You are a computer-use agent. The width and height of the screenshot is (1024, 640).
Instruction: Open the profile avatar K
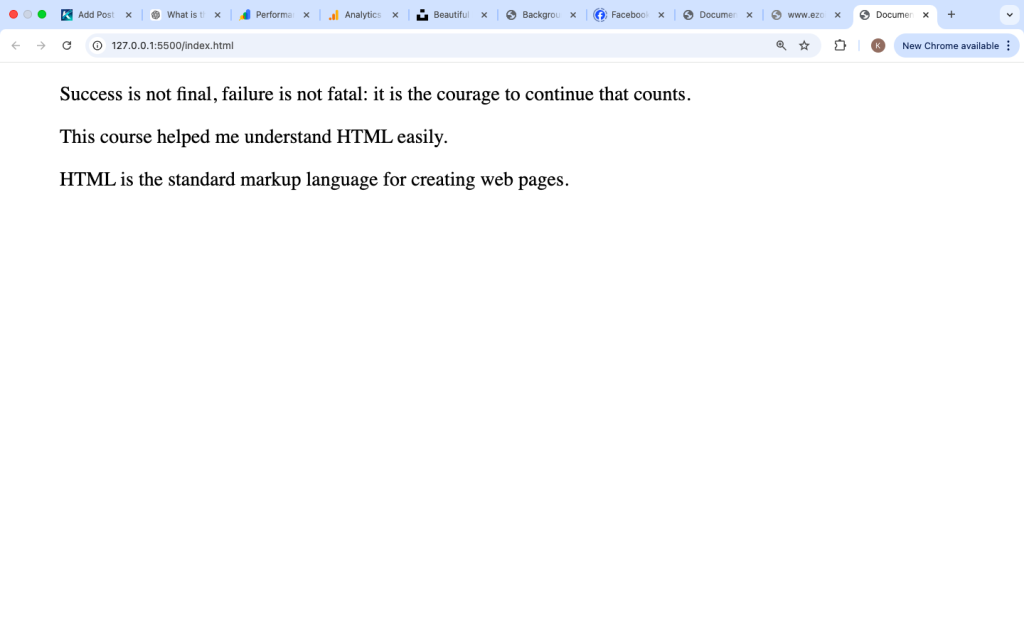878,46
